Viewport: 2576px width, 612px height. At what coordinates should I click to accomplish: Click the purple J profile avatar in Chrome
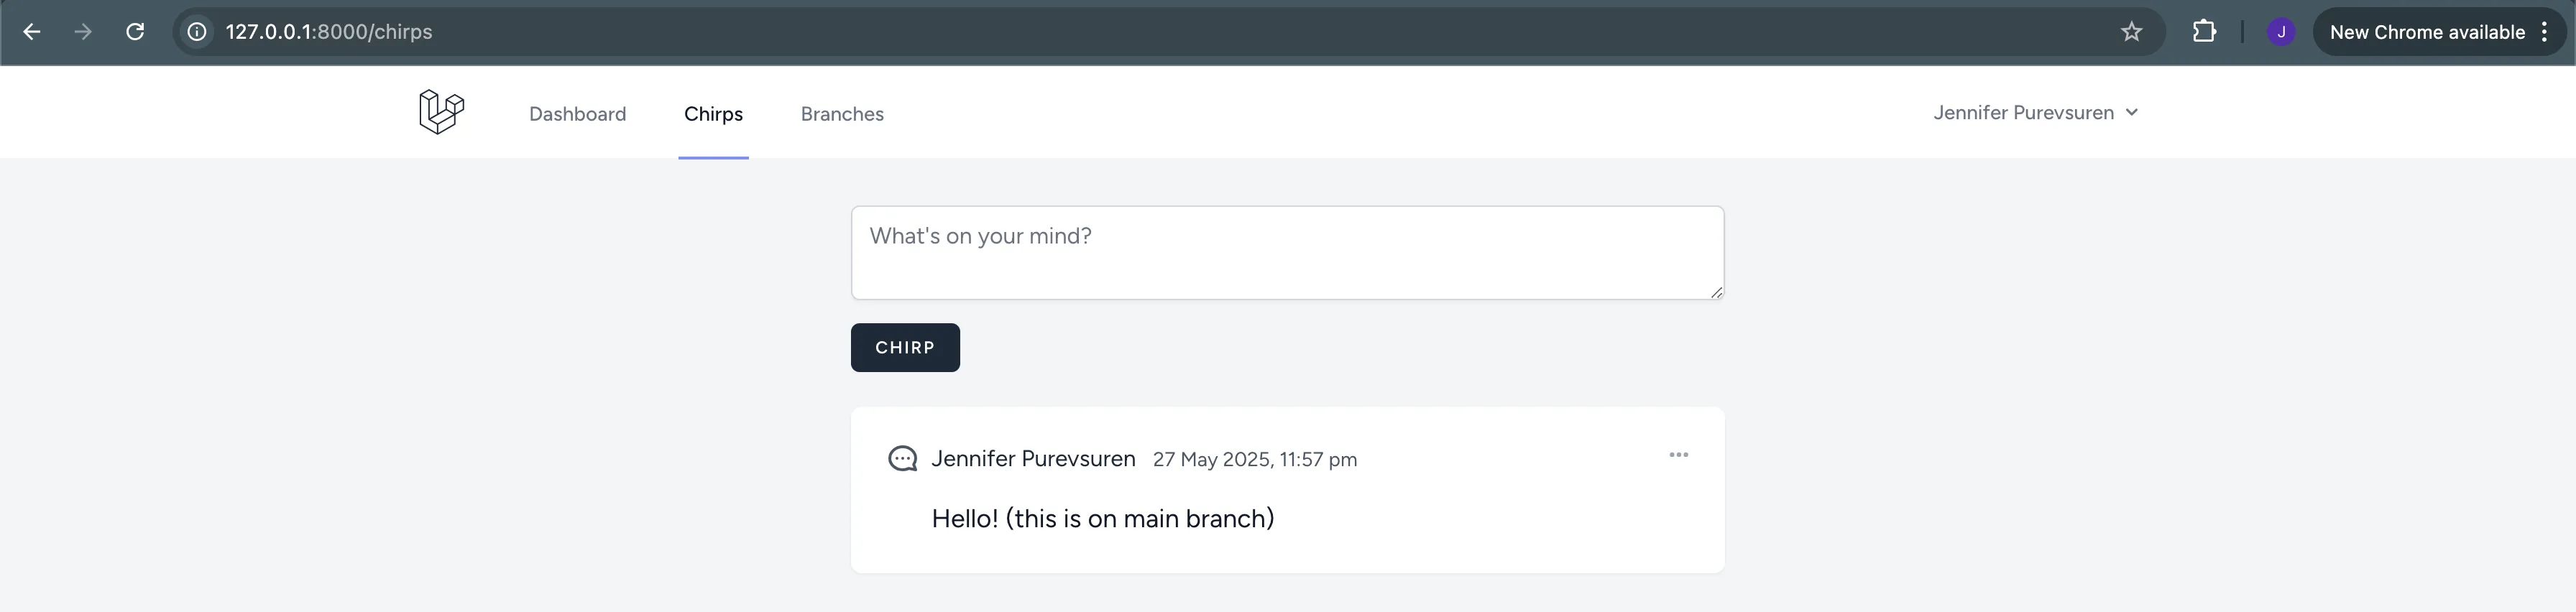click(2280, 31)
